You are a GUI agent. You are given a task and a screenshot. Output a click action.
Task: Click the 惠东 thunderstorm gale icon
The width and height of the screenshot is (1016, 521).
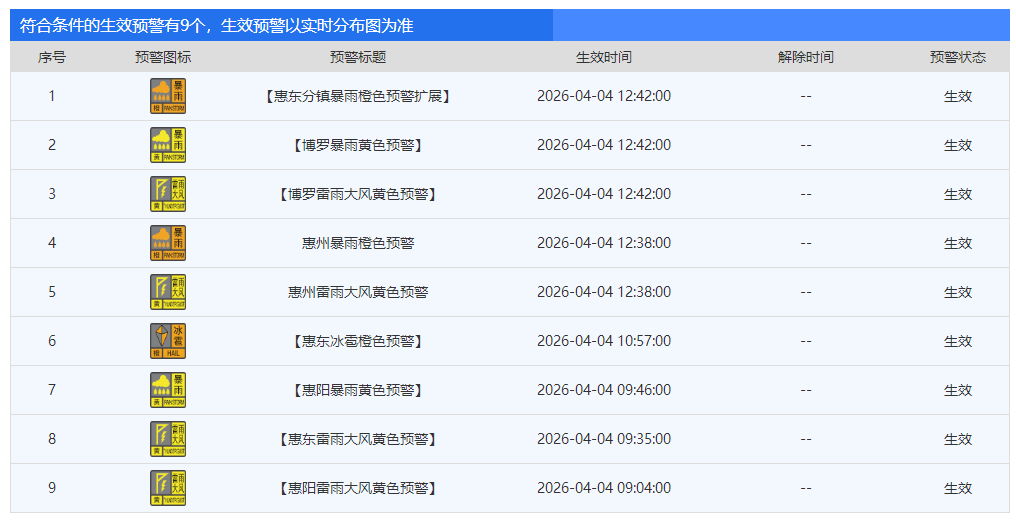[168, 439]
